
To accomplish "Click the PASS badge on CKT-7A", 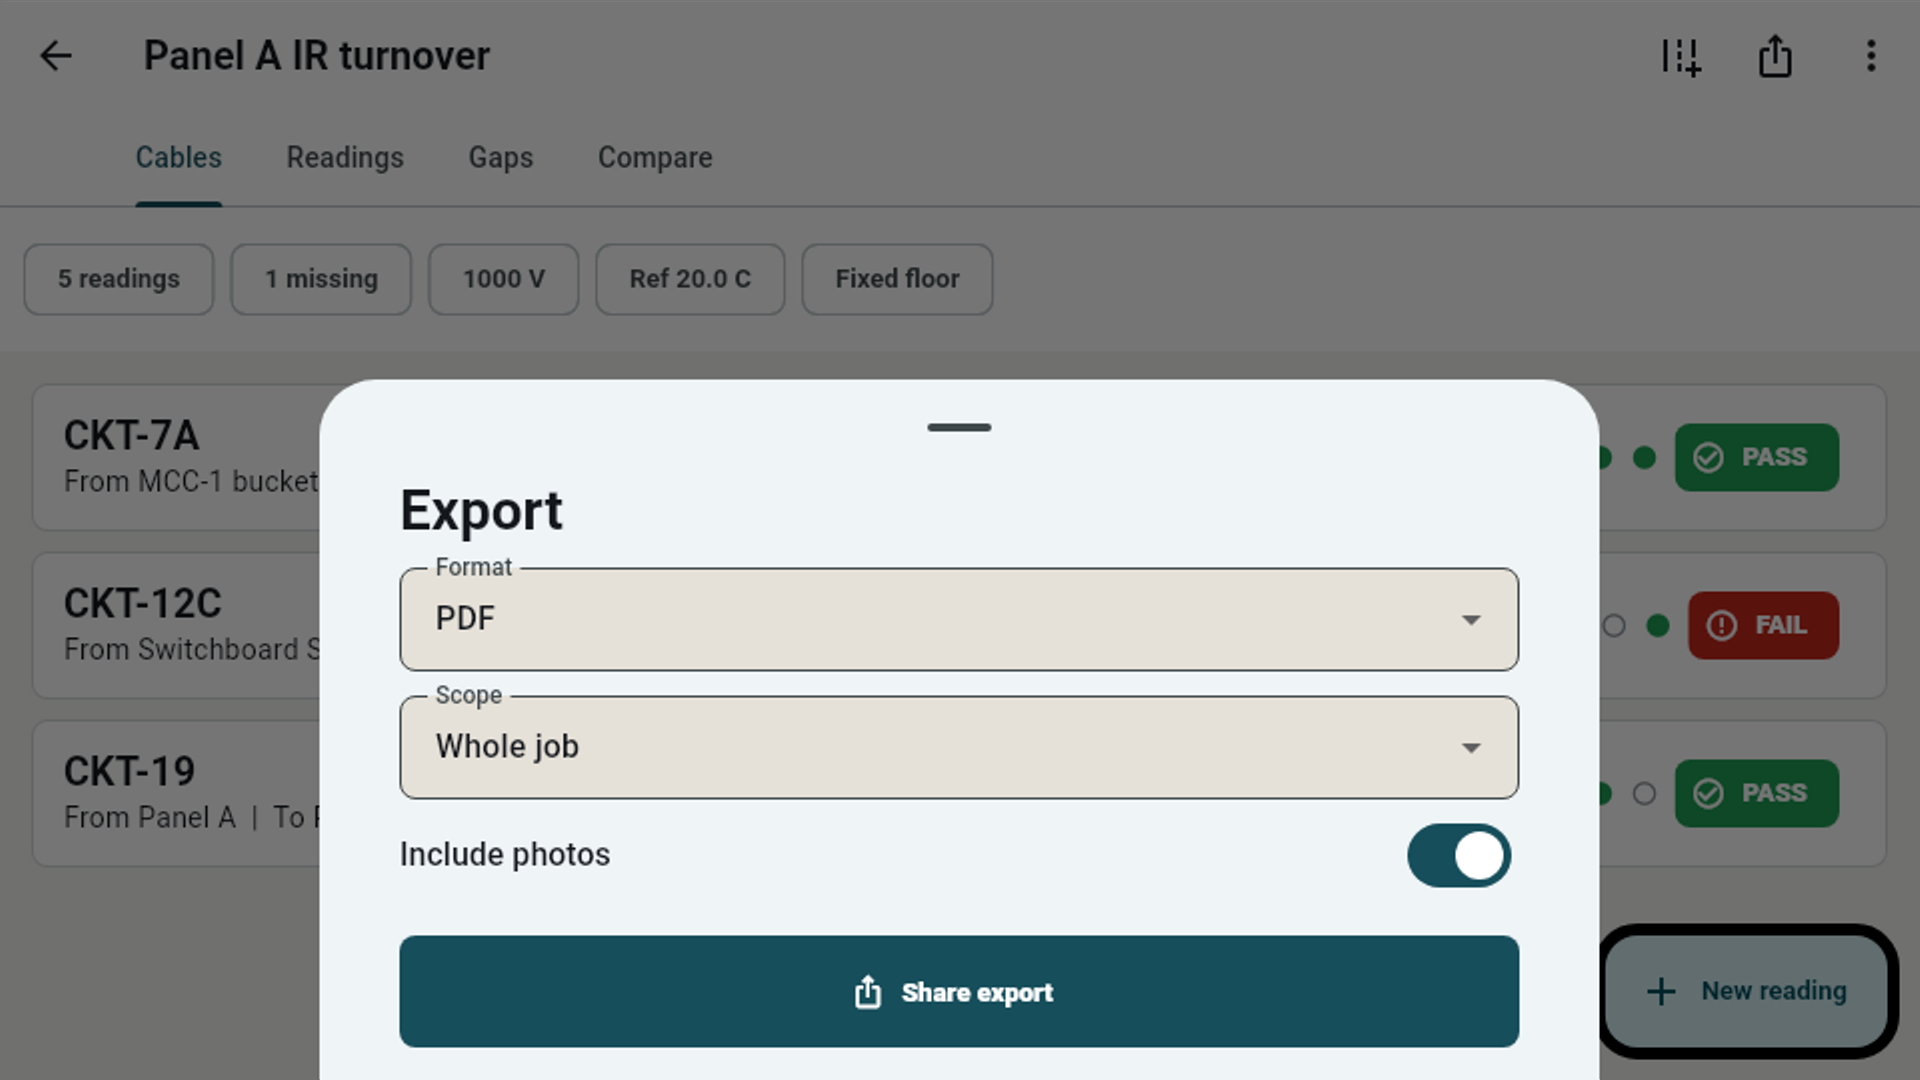I will [x=1757, y=457].
